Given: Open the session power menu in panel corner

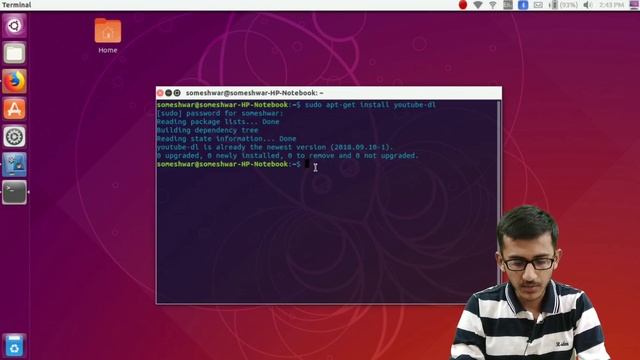Looking at the screenshot, I should [x=634, y=5].
